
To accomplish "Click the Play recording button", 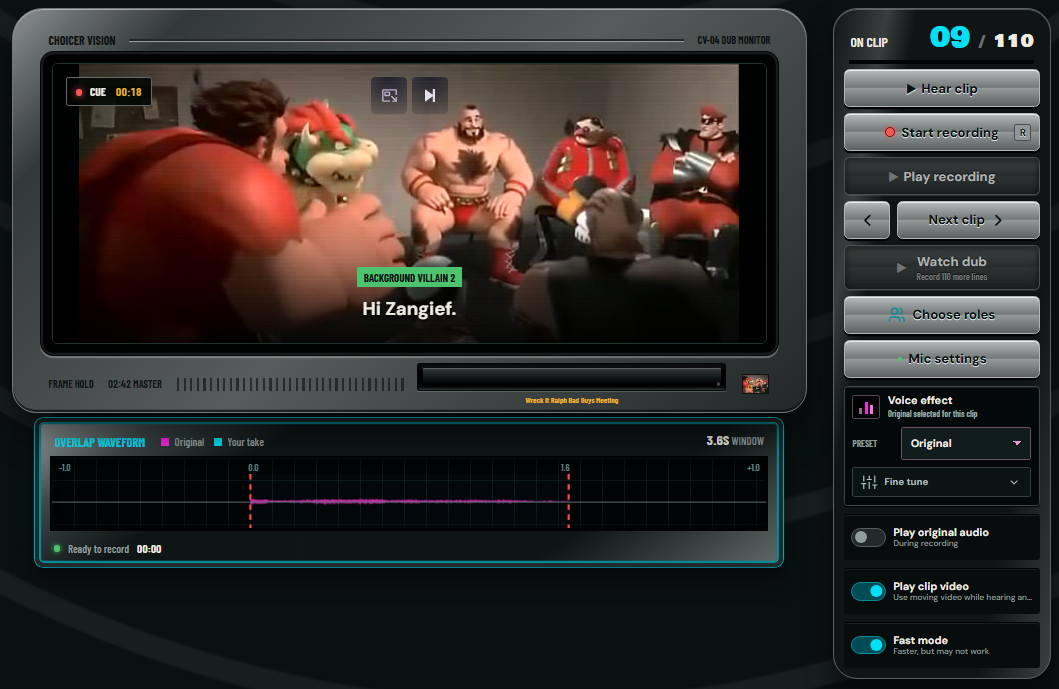I will click(x=941, y=176).
